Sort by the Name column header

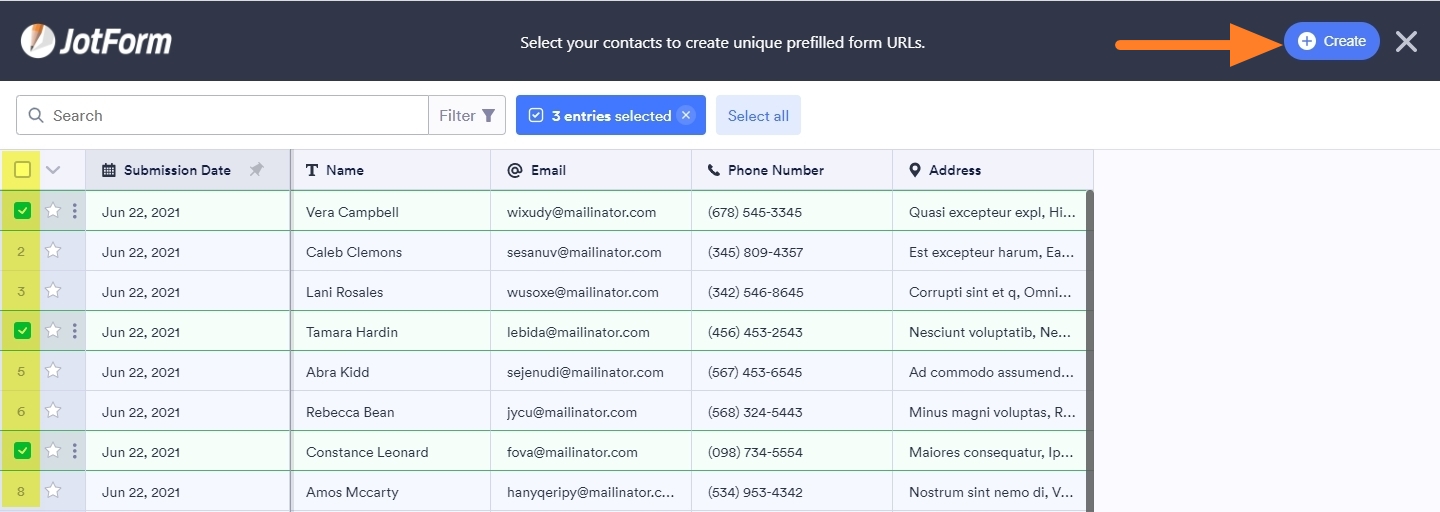click(344, 170)
